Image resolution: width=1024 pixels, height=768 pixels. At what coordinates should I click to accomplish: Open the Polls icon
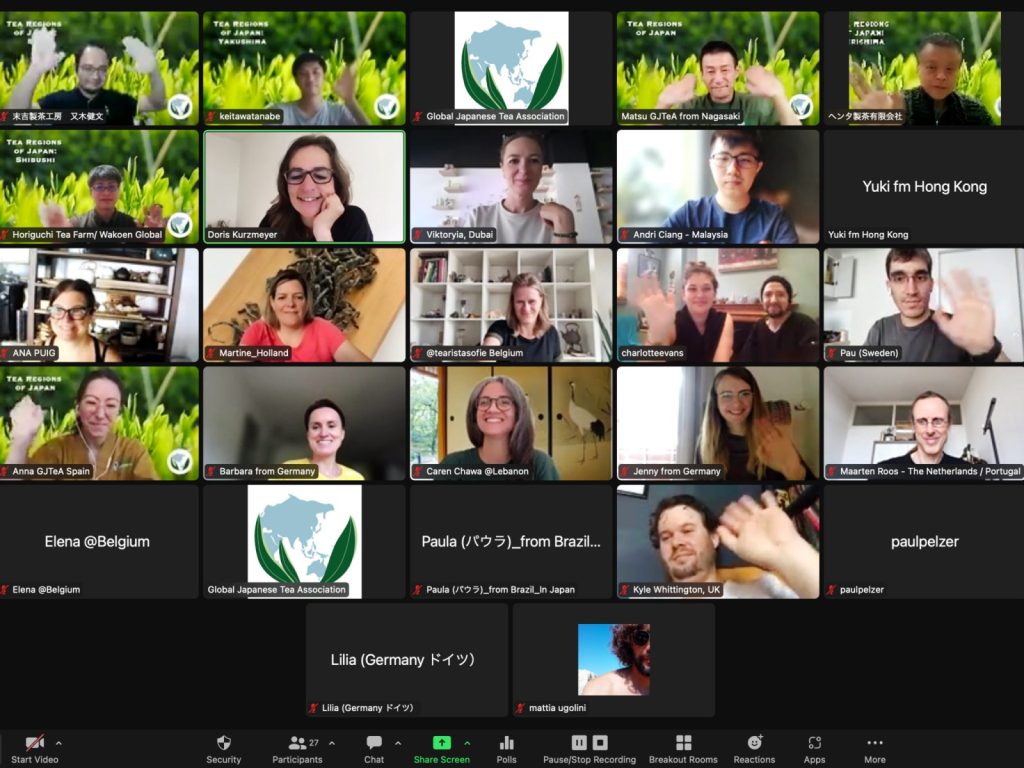pos(506,743)
